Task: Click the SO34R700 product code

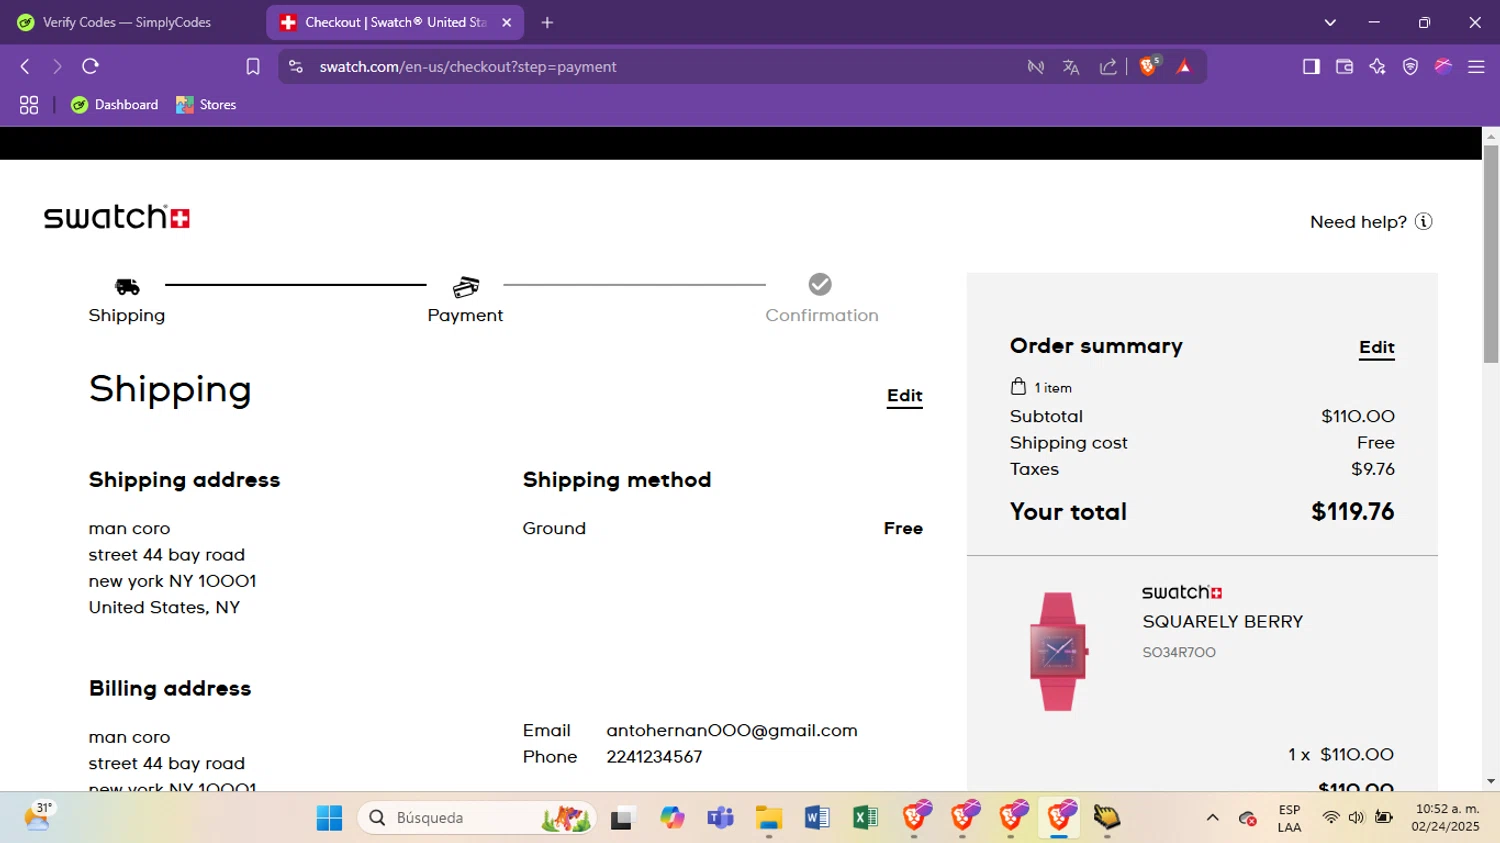Action: (1179, 653)
